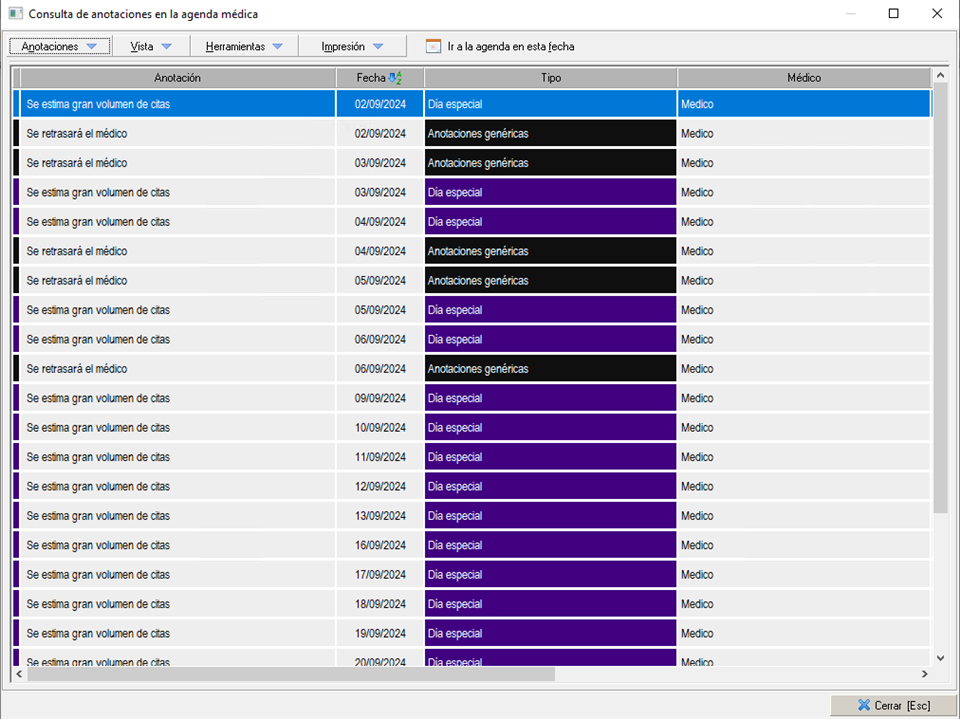Click the Anotación column header
960x719 pixels.
tap(178, 78)
